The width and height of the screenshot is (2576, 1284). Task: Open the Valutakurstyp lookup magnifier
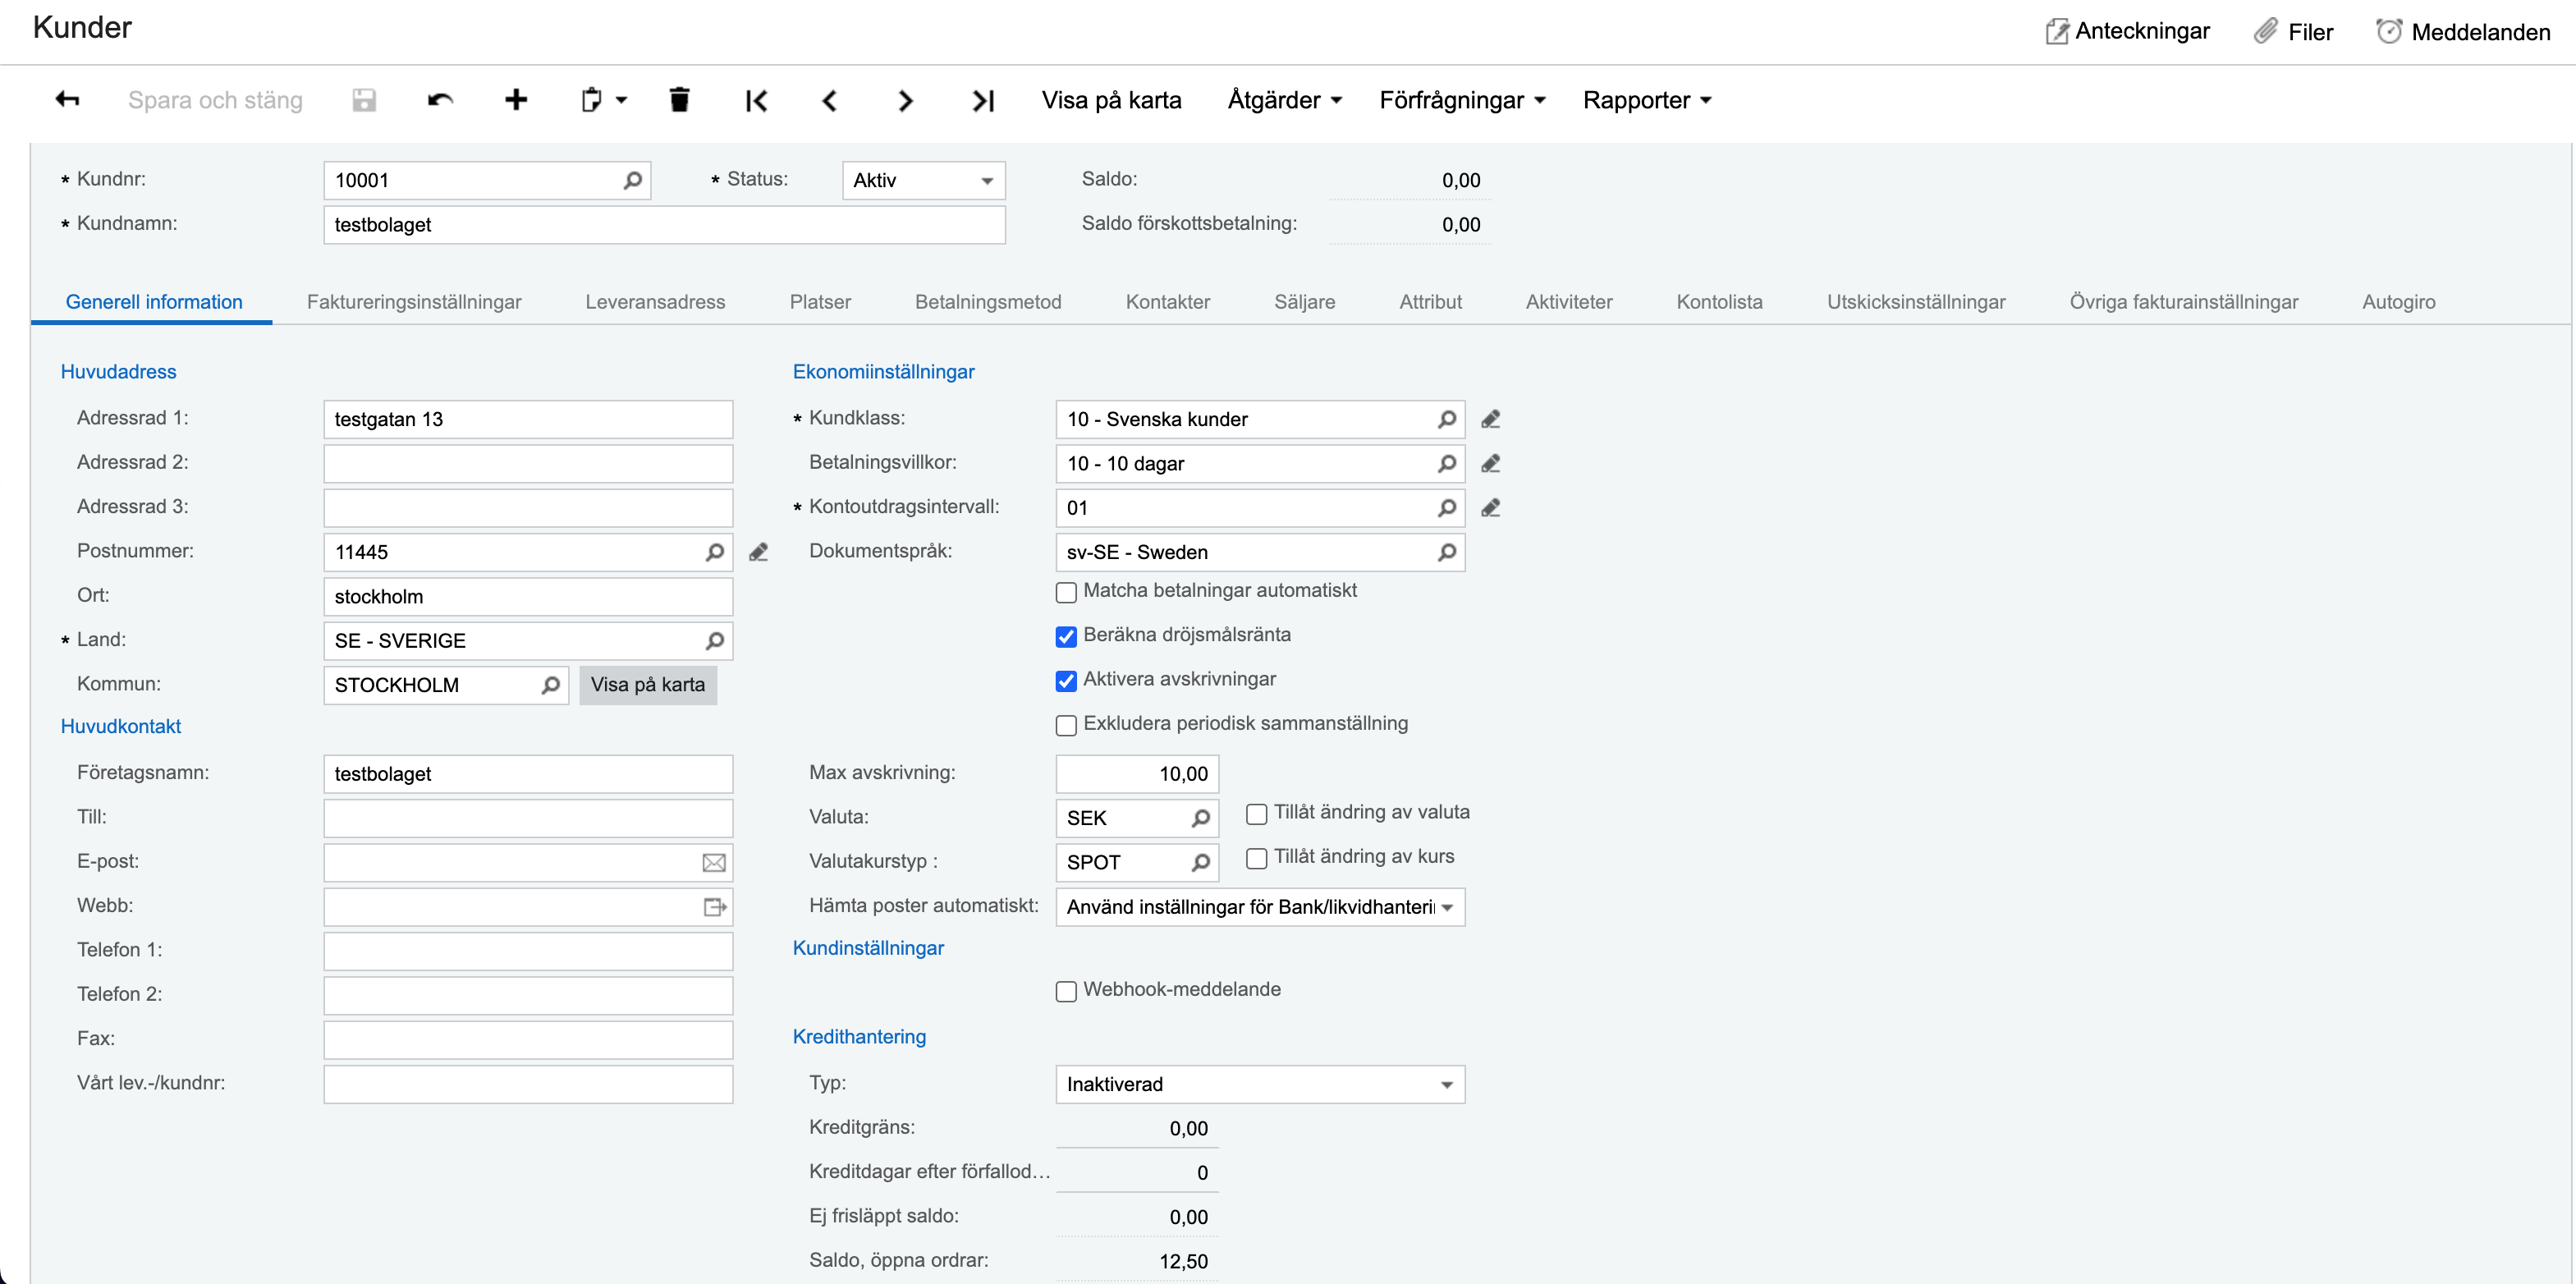point(1200,862)
